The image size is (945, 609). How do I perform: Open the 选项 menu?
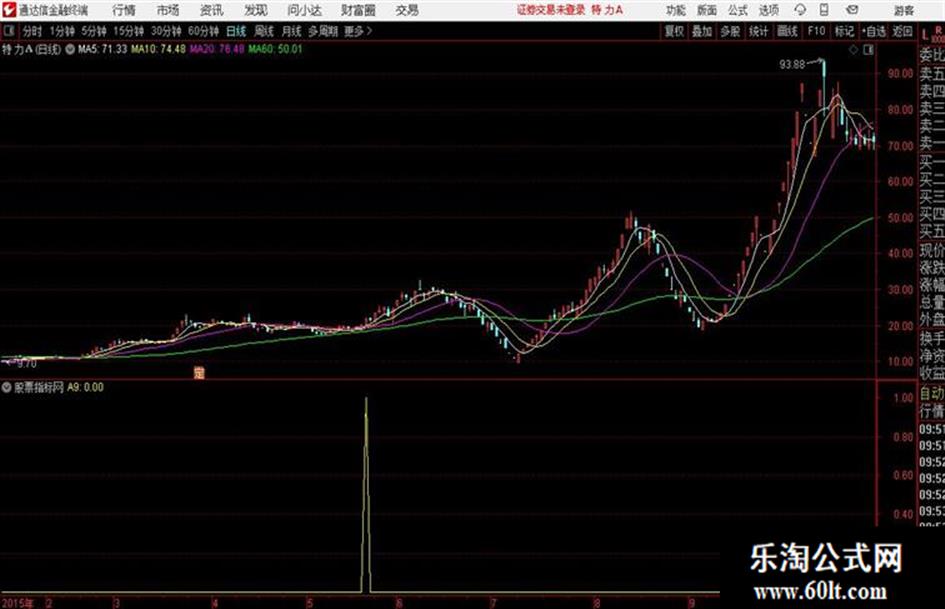click(x=768, y=10)
